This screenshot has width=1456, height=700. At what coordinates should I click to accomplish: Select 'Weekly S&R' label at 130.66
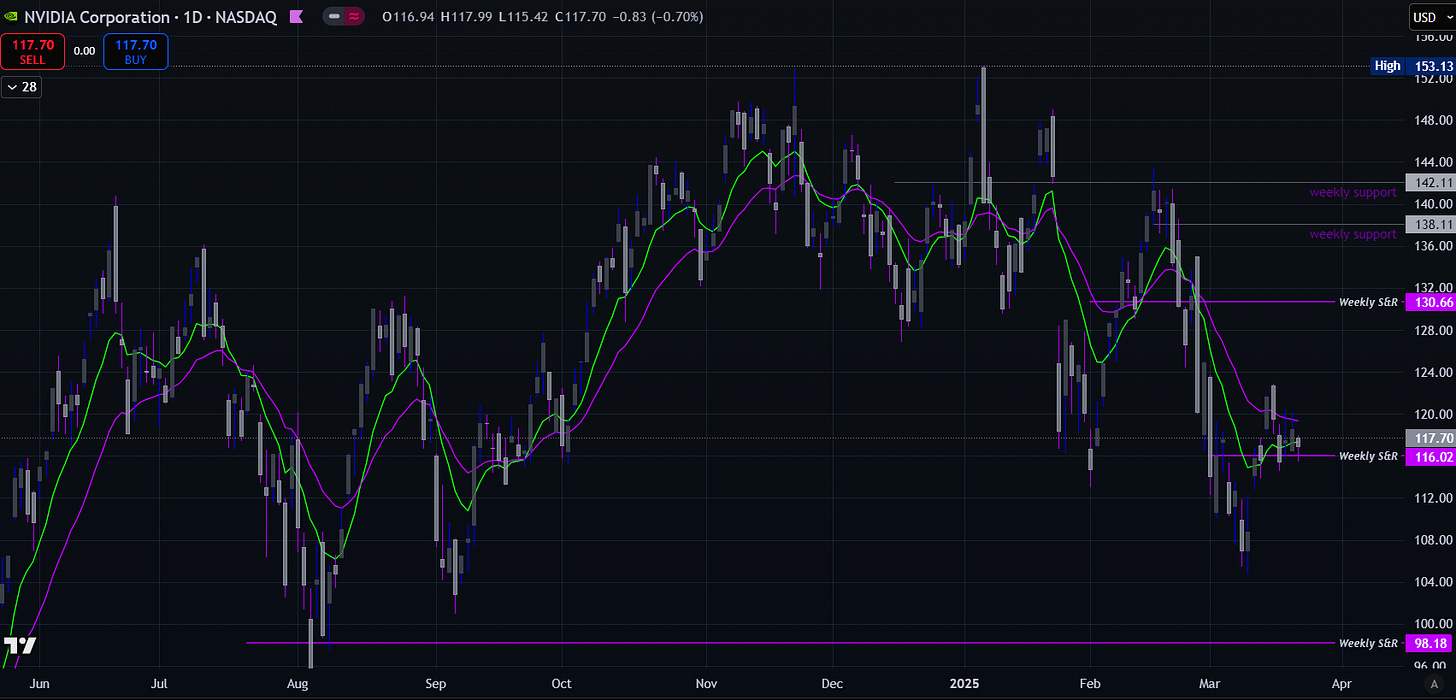[x=1368, y=301]
